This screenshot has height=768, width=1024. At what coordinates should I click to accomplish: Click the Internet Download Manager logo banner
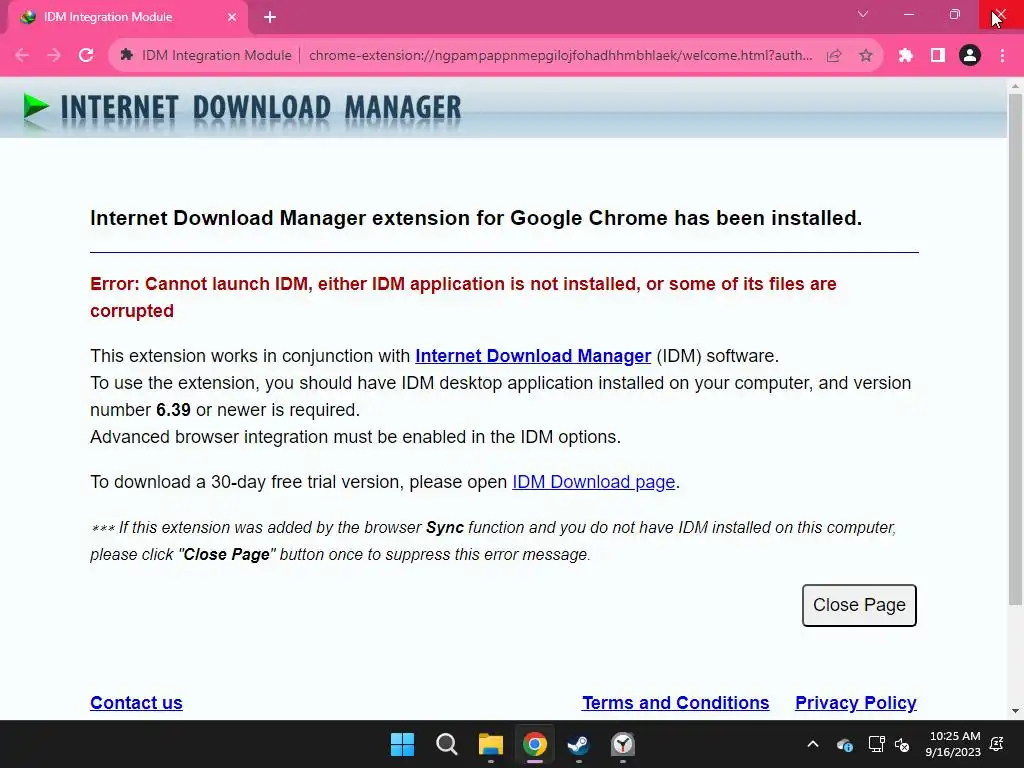pos(242,108)
